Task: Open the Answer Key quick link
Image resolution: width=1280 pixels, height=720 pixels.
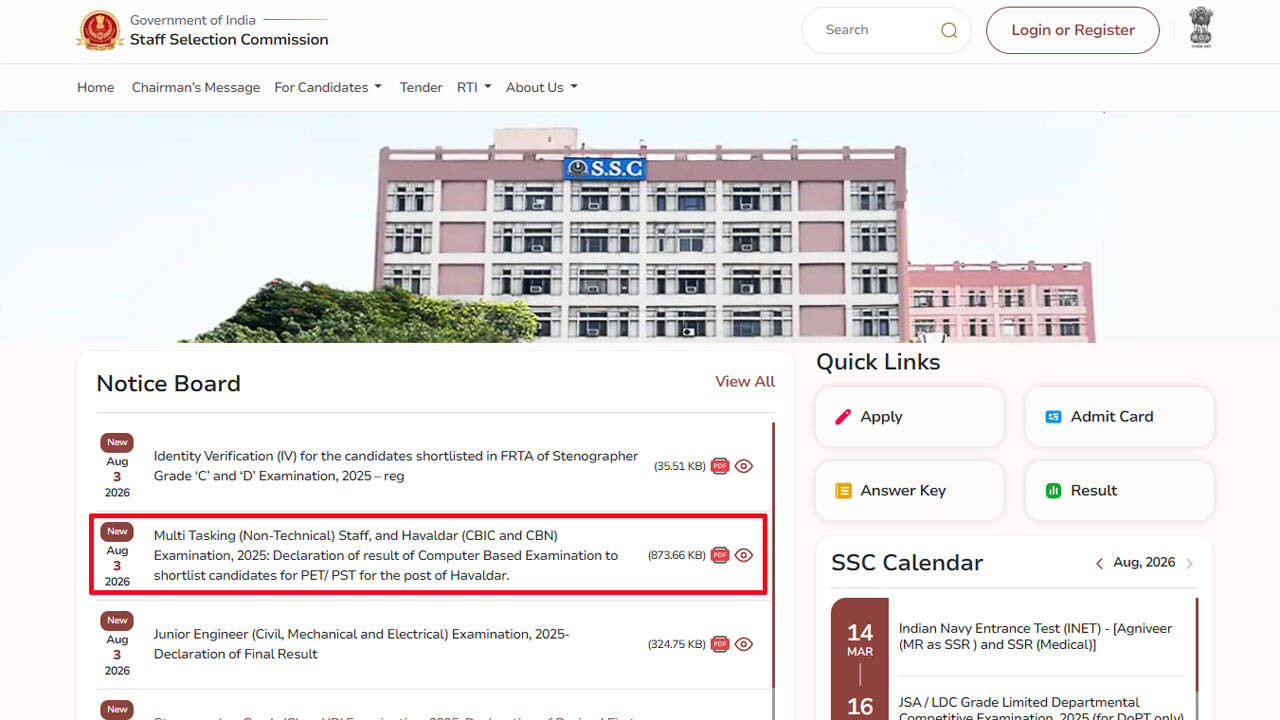Action: [909, 491]
